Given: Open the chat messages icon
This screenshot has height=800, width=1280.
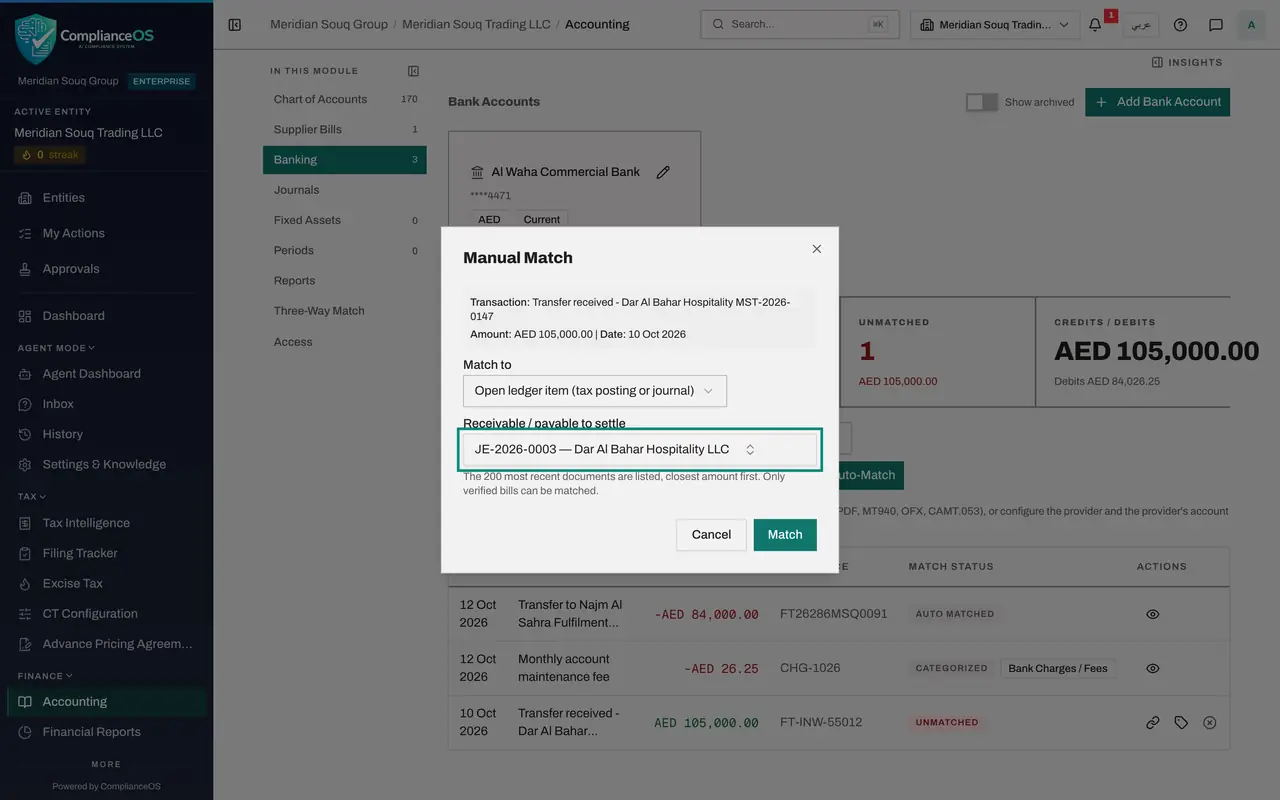Looking at the screenshot, I should coord(1216,25).
